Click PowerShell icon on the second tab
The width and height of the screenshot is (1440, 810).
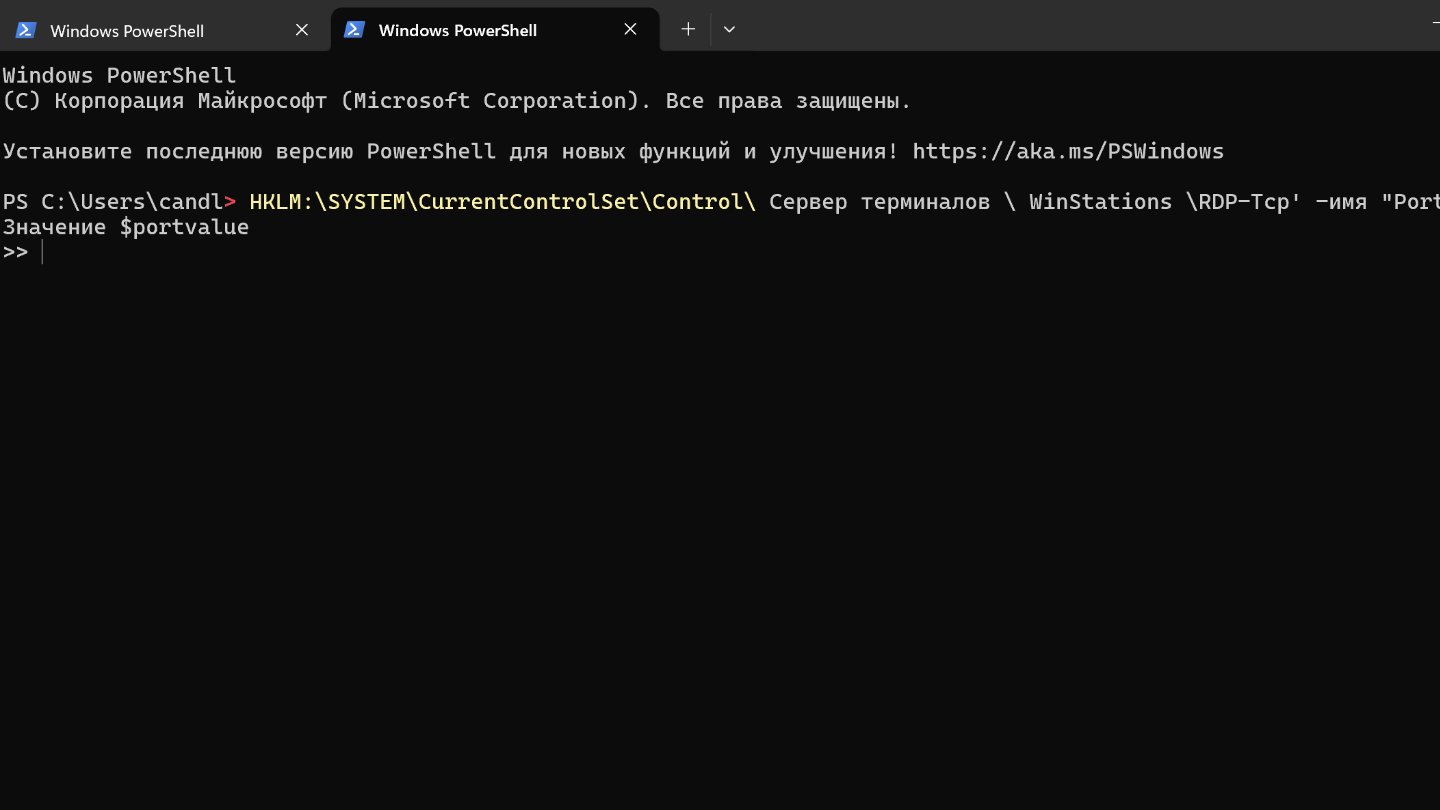(x=354, y=30)
